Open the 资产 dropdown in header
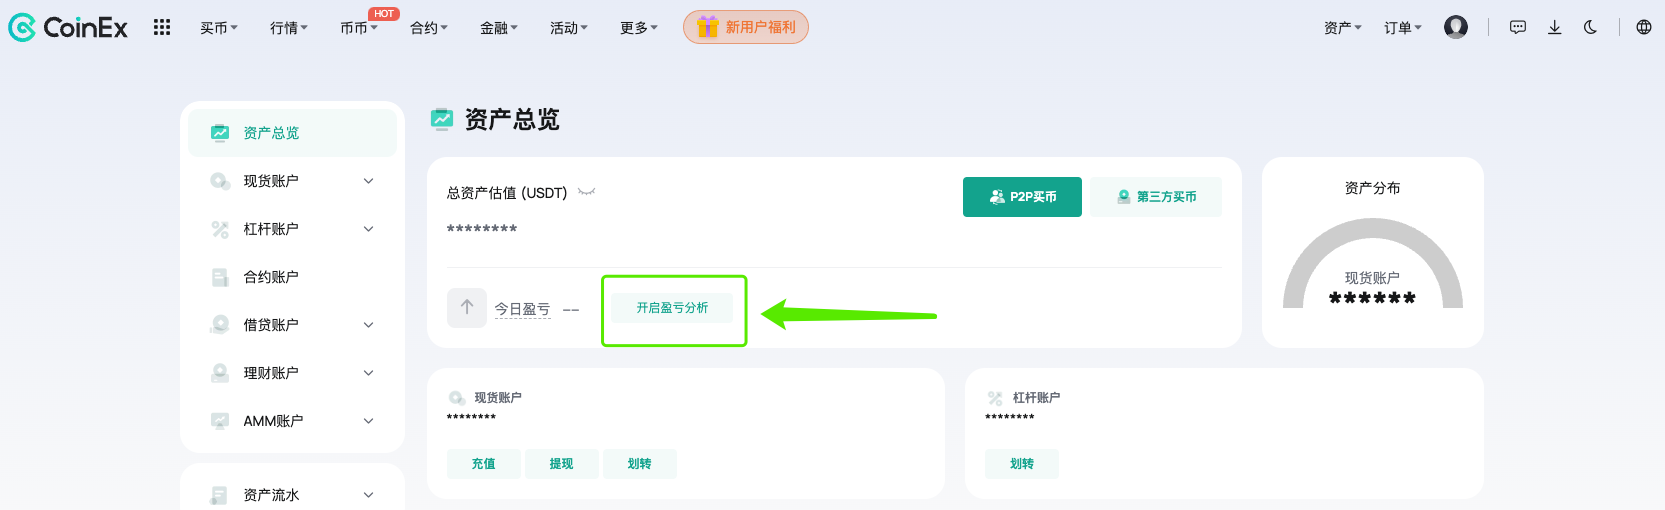The height and width of the screenshot is (510, 1665). (x=1342, y=28)
